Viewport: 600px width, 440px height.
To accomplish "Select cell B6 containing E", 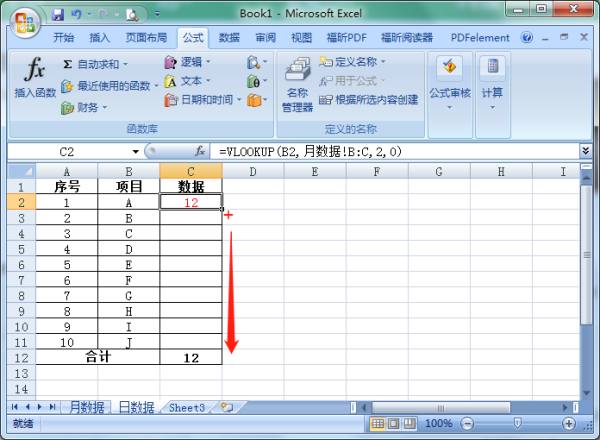I will tap(129, 264).
